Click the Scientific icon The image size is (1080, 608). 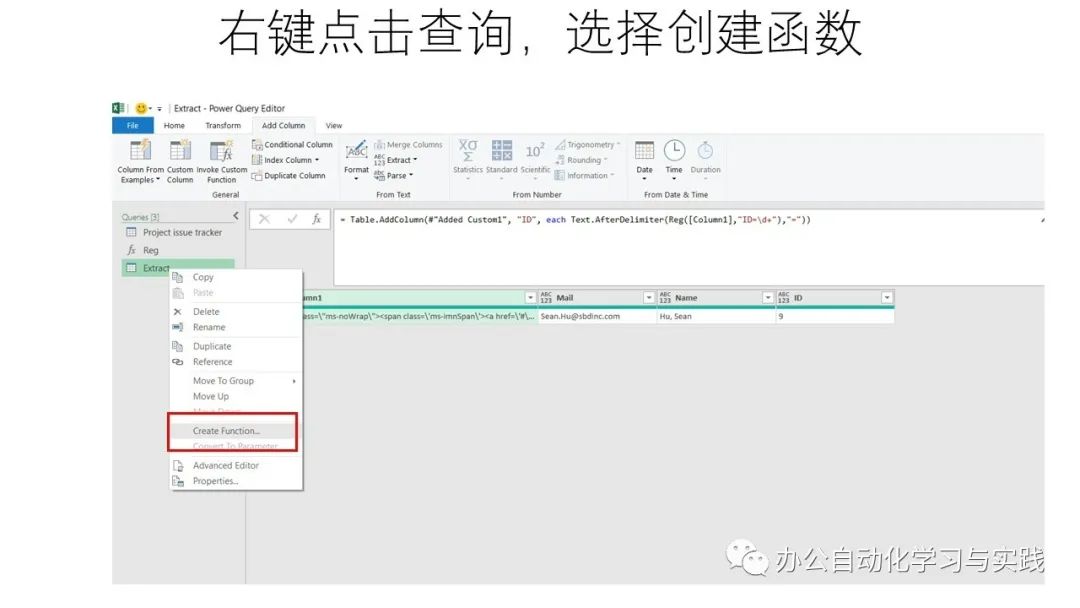tap(535, 150)
